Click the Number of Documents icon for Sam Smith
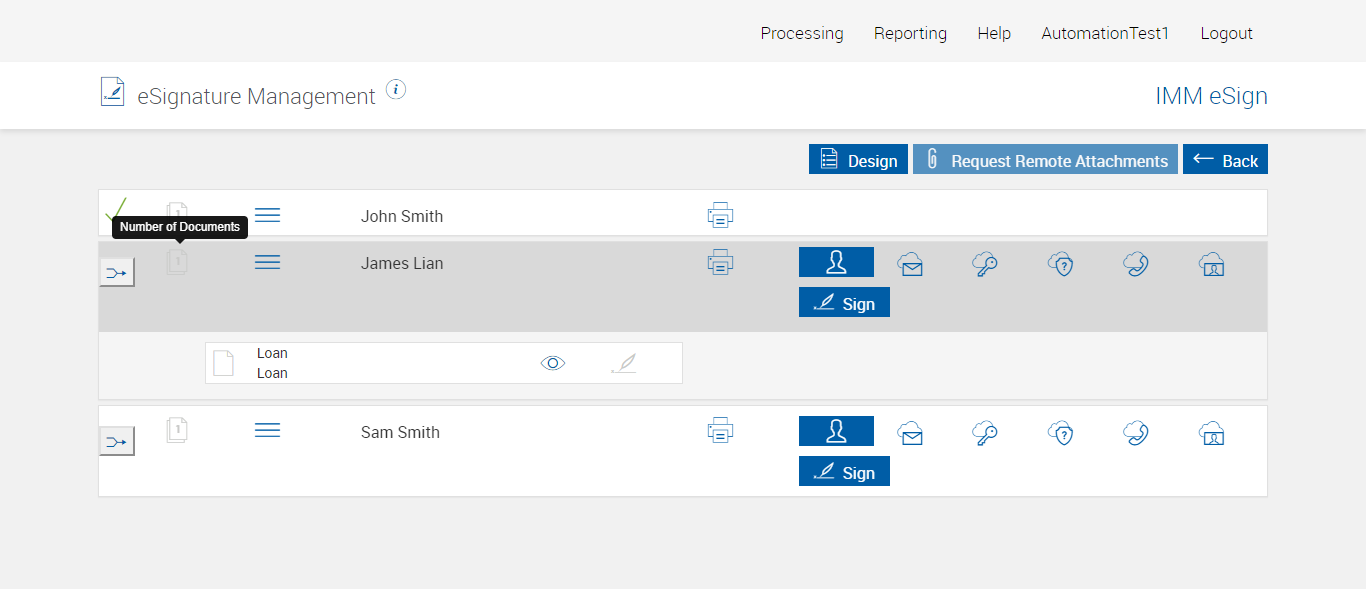 177,431
